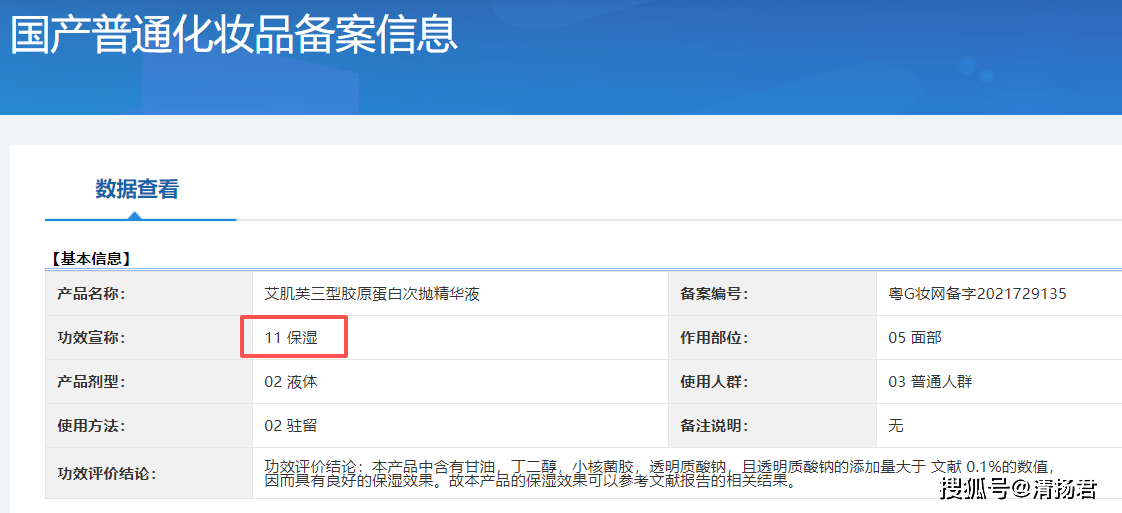The height and width of the screenshot is (513, 1122).
Task: Click the 使用方法 label cell
Action: (149, 426)
